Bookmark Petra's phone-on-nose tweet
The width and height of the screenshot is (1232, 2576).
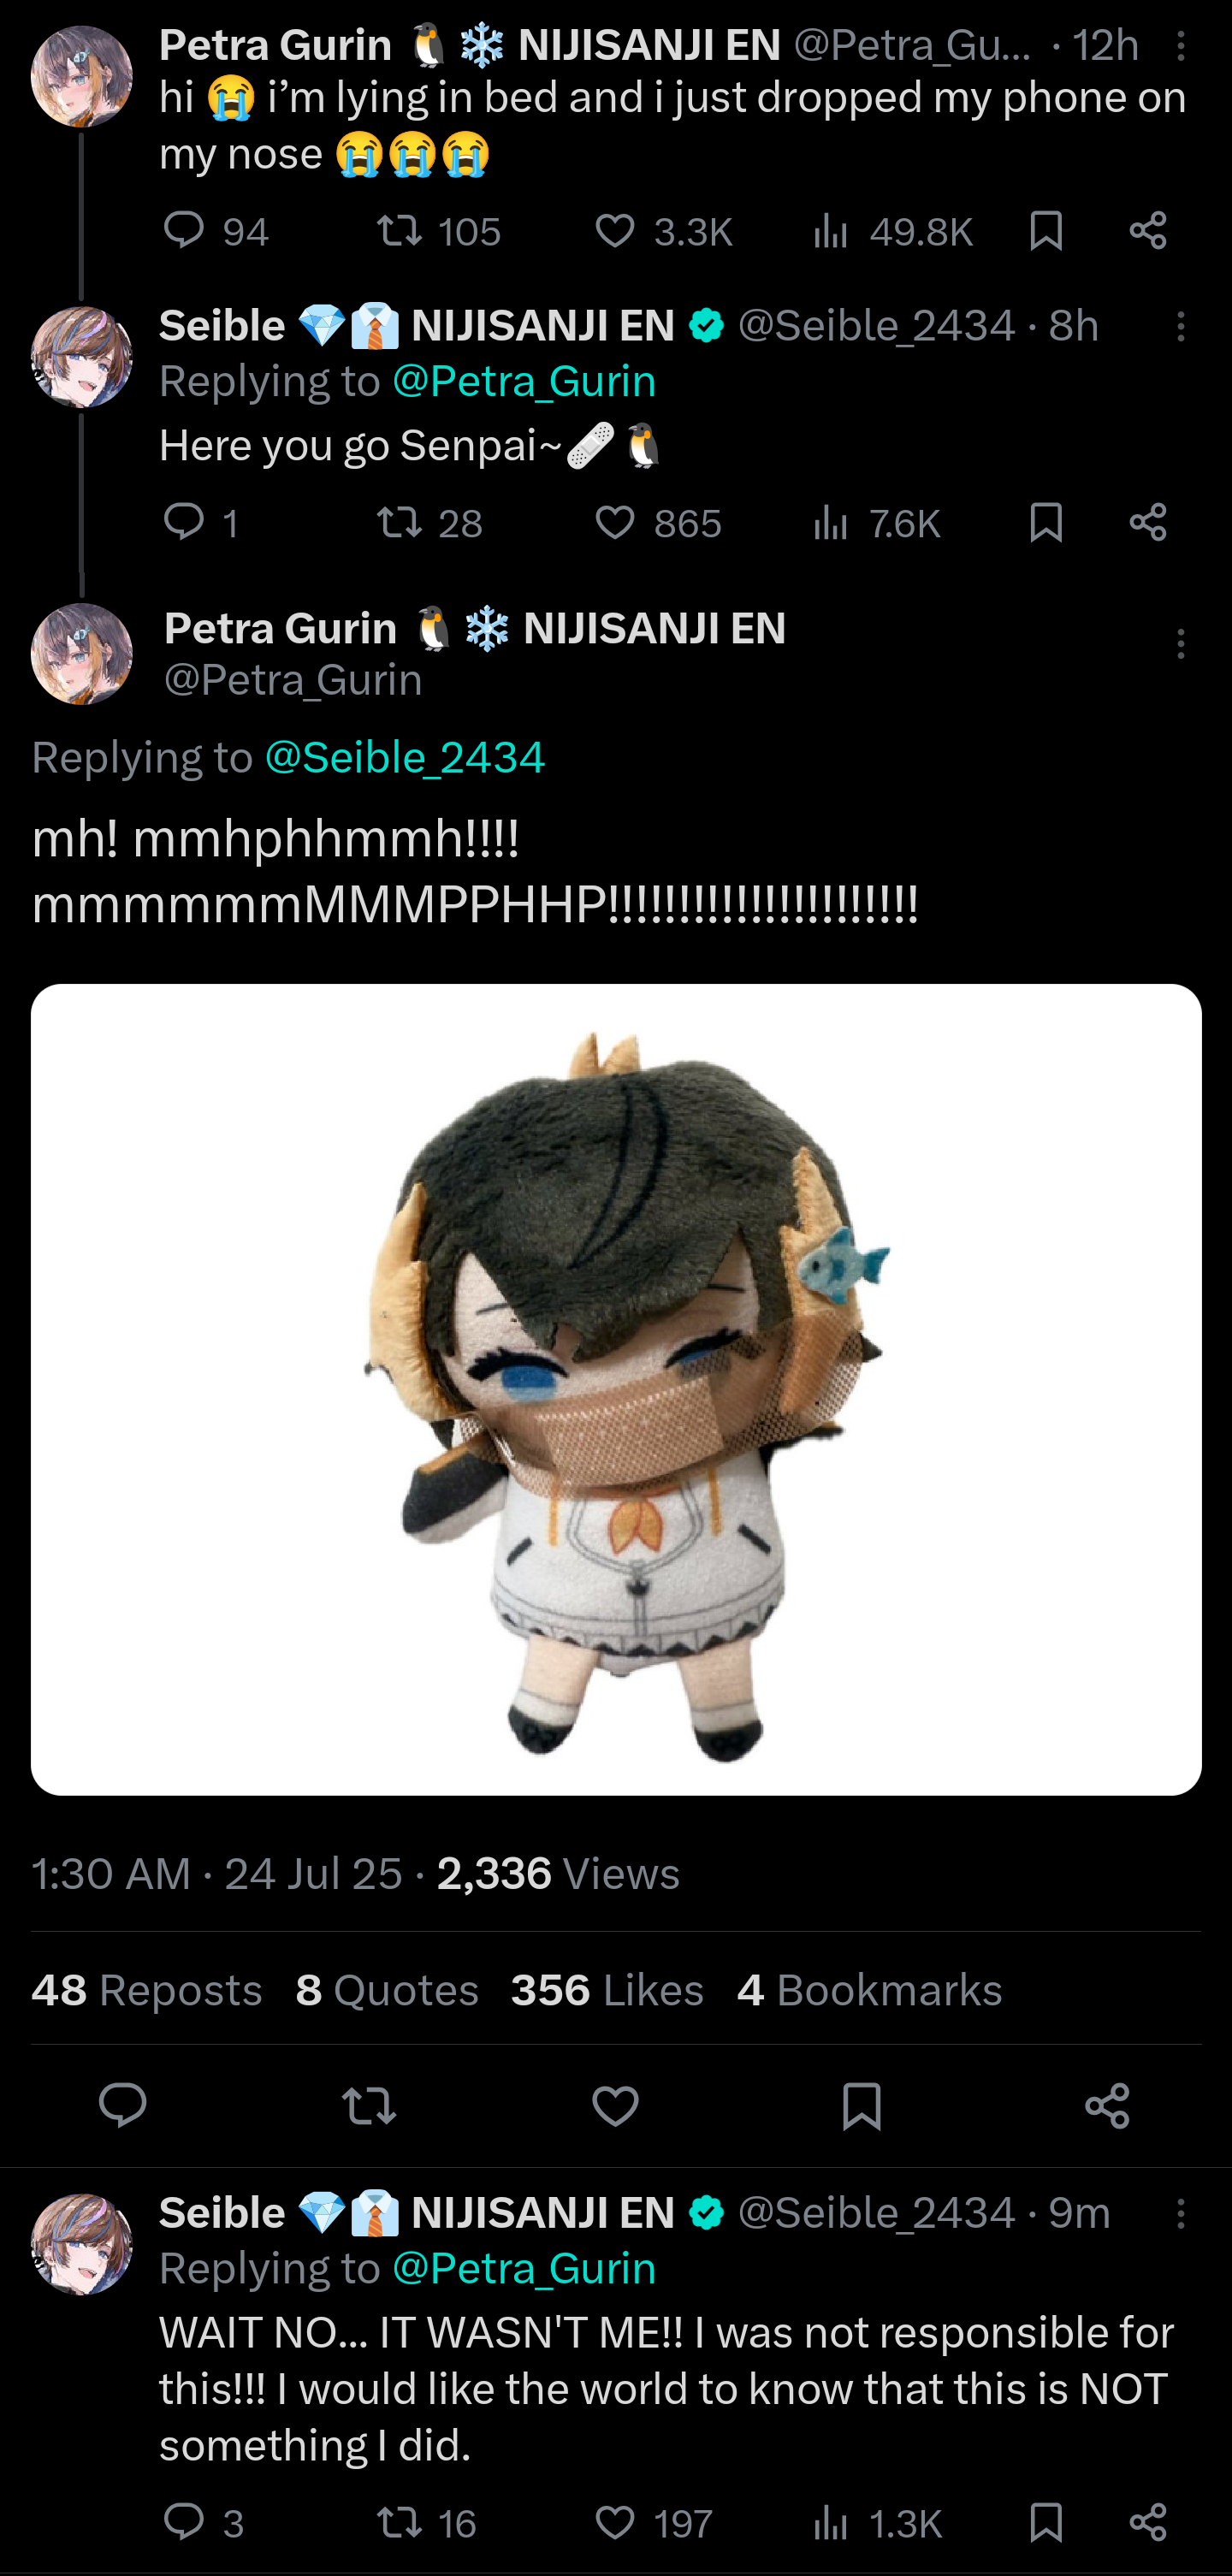tap(1046, 231)
